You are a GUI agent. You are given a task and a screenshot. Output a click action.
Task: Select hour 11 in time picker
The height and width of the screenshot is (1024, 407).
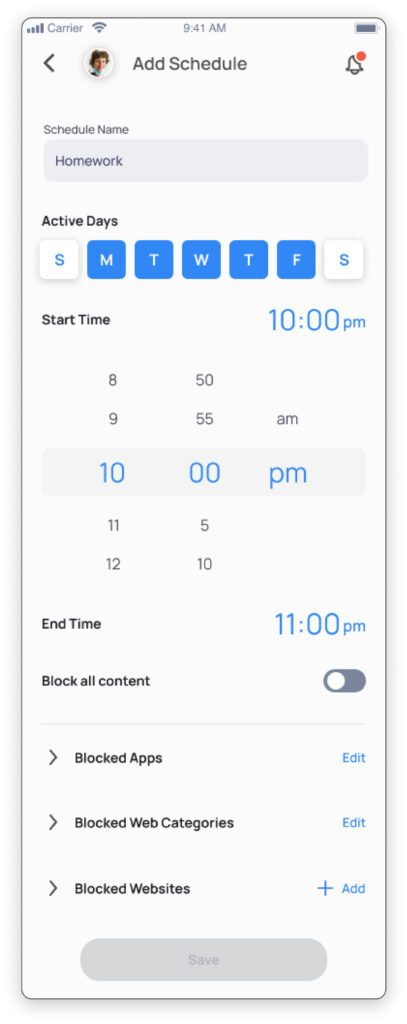click(113, 526)
